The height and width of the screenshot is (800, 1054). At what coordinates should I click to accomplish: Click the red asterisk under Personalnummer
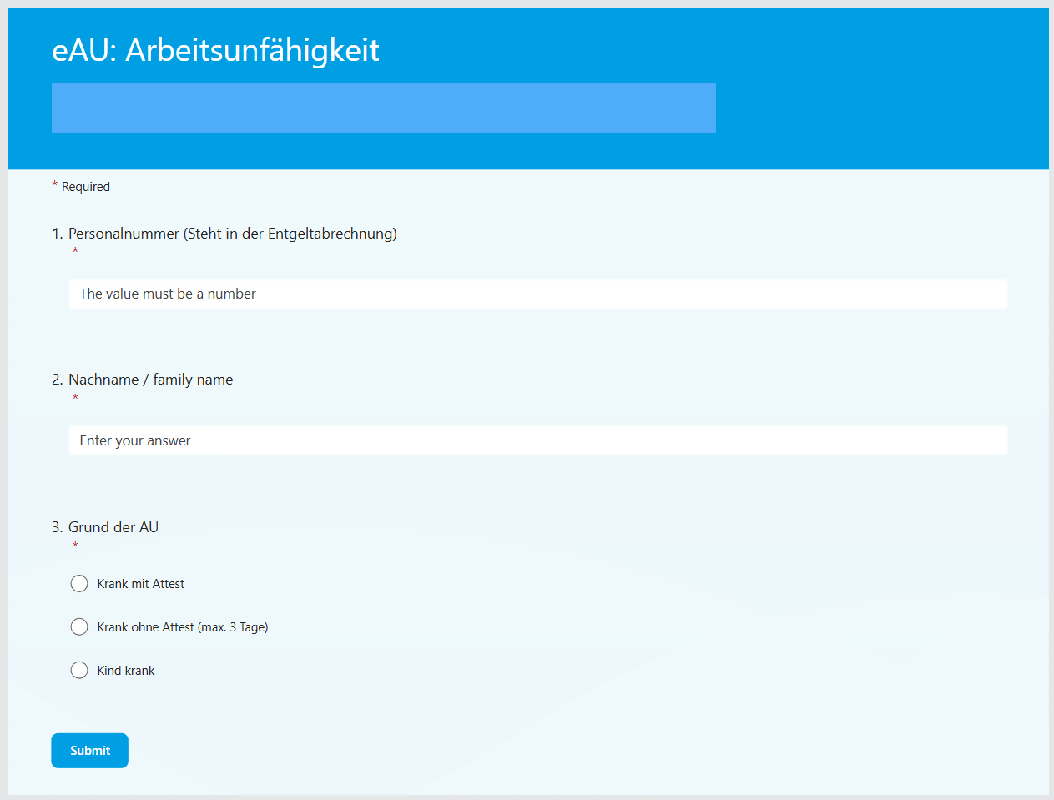click(75, 252)
